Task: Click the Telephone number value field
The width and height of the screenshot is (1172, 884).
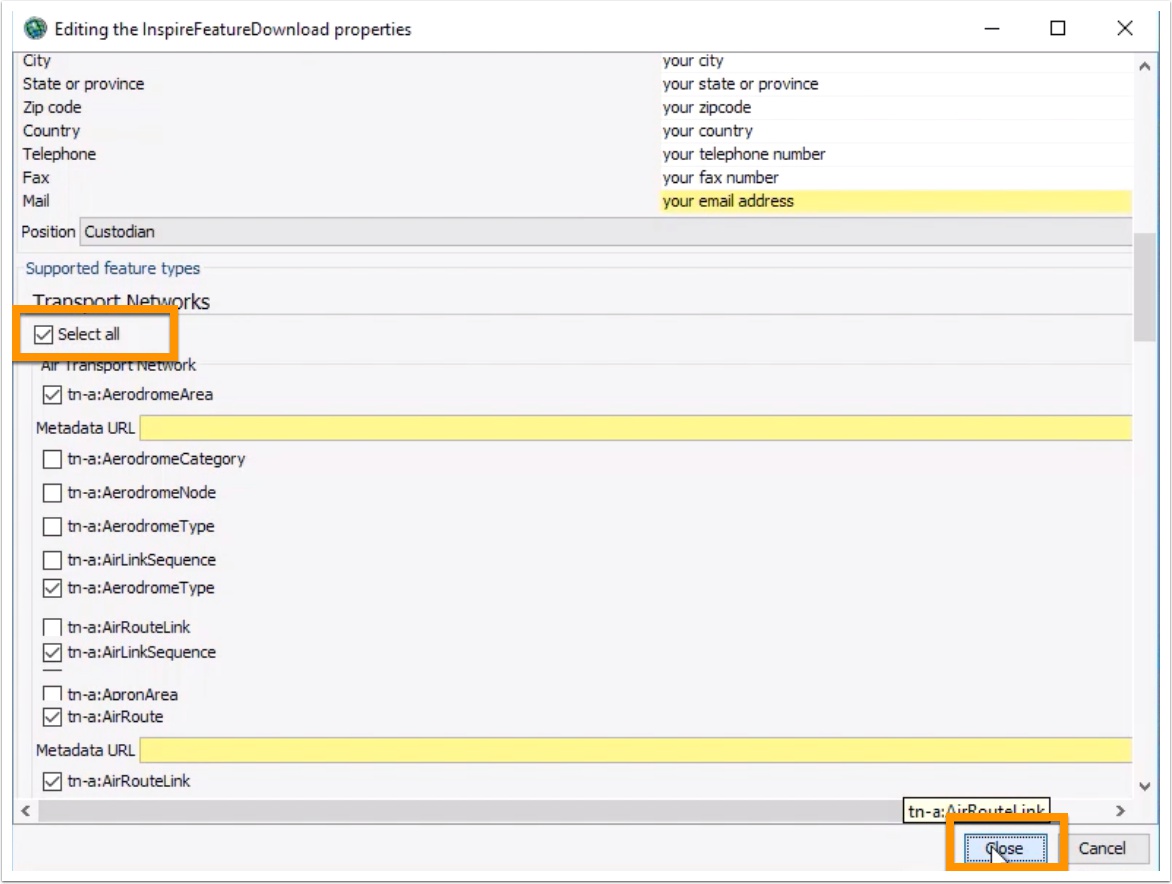Action: click(895, 154)
